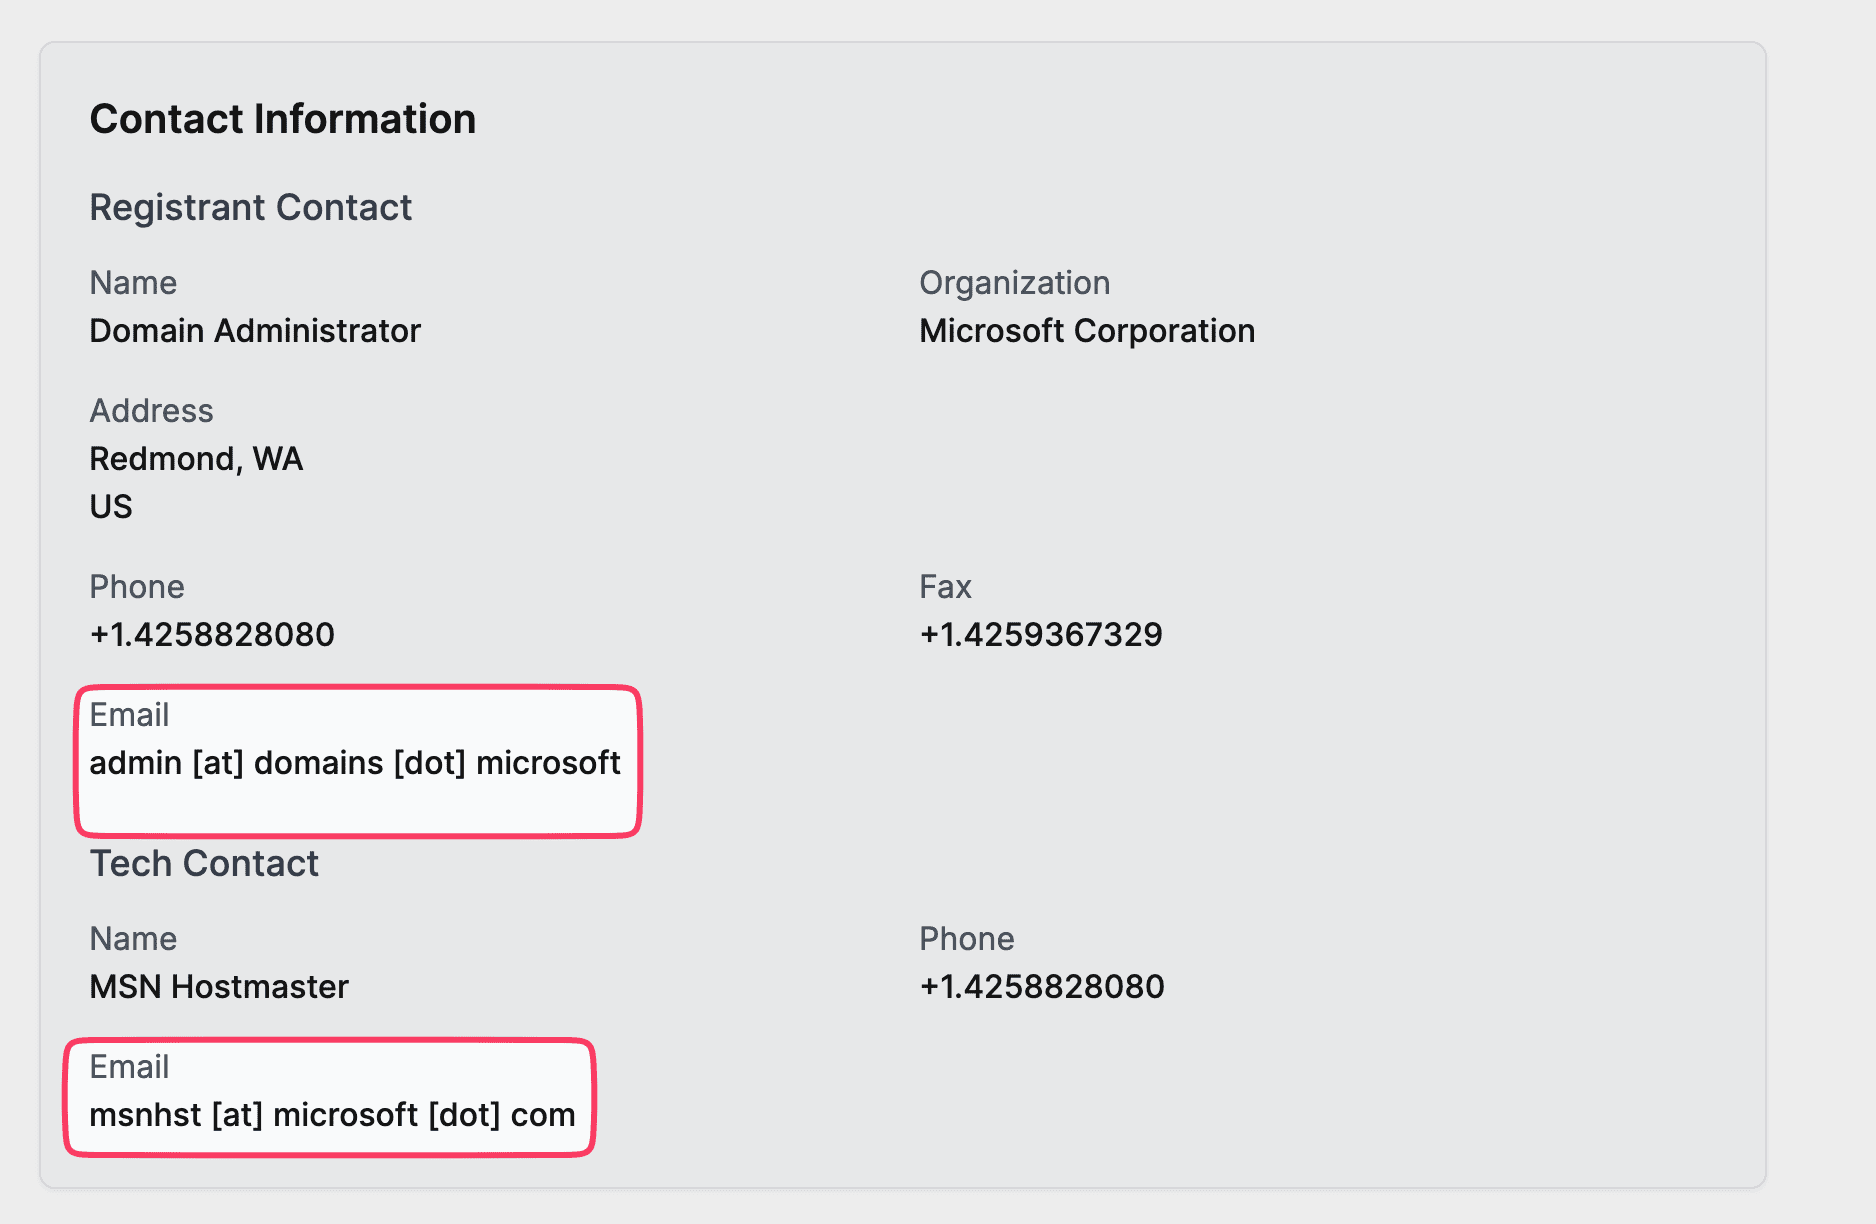This screenshot has width=1876, height=1224.
Task: Select the Registrant Contact section title
Action: click(x=250, y=207)
